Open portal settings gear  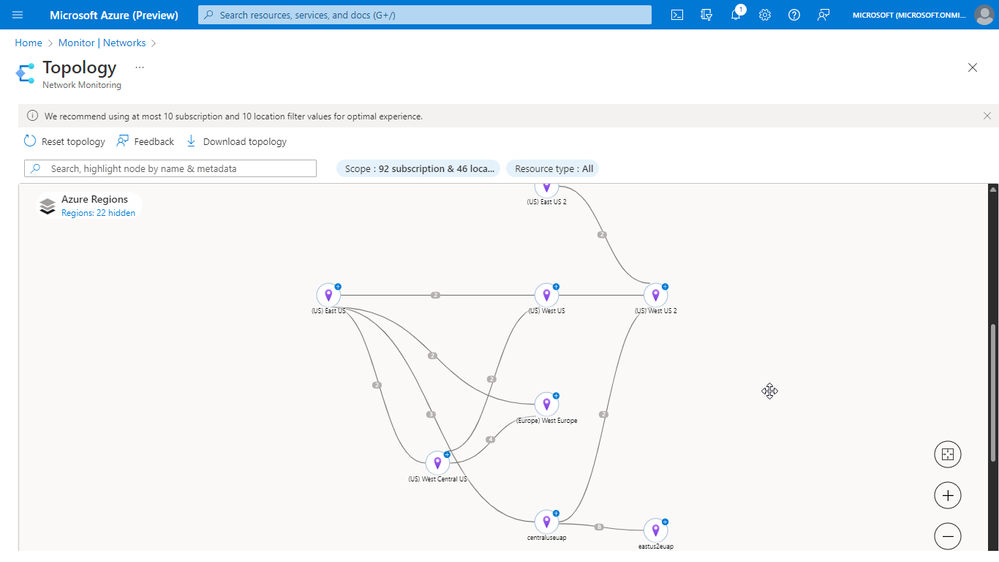765,15
